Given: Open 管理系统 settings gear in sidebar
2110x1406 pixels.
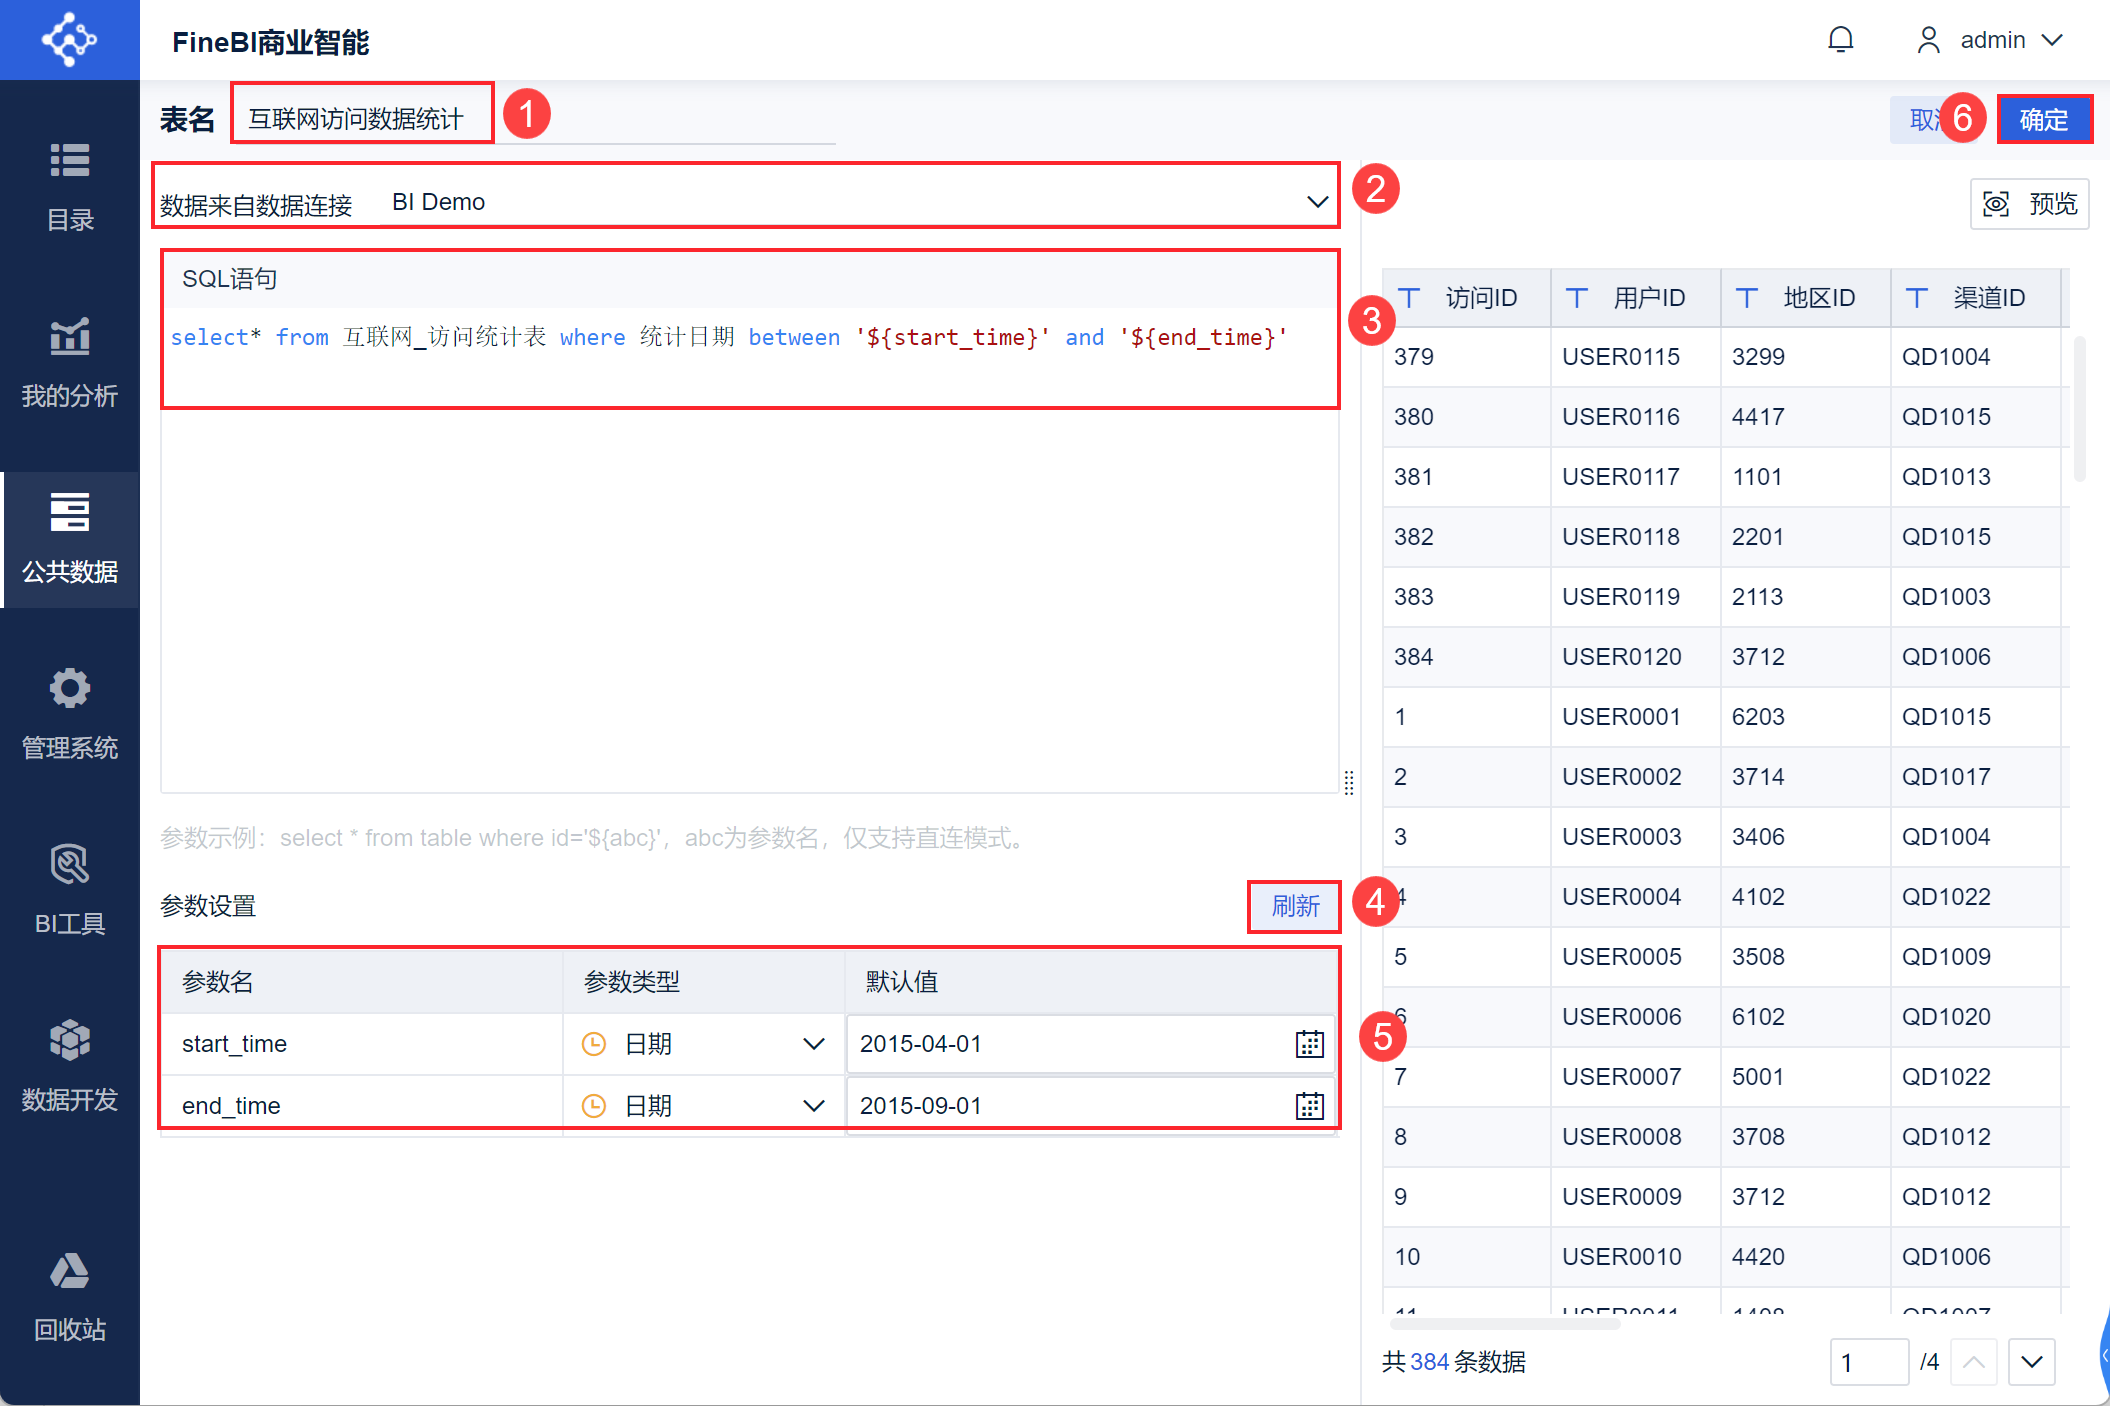Looking at the screenshot, I should (x=70, y=714).
